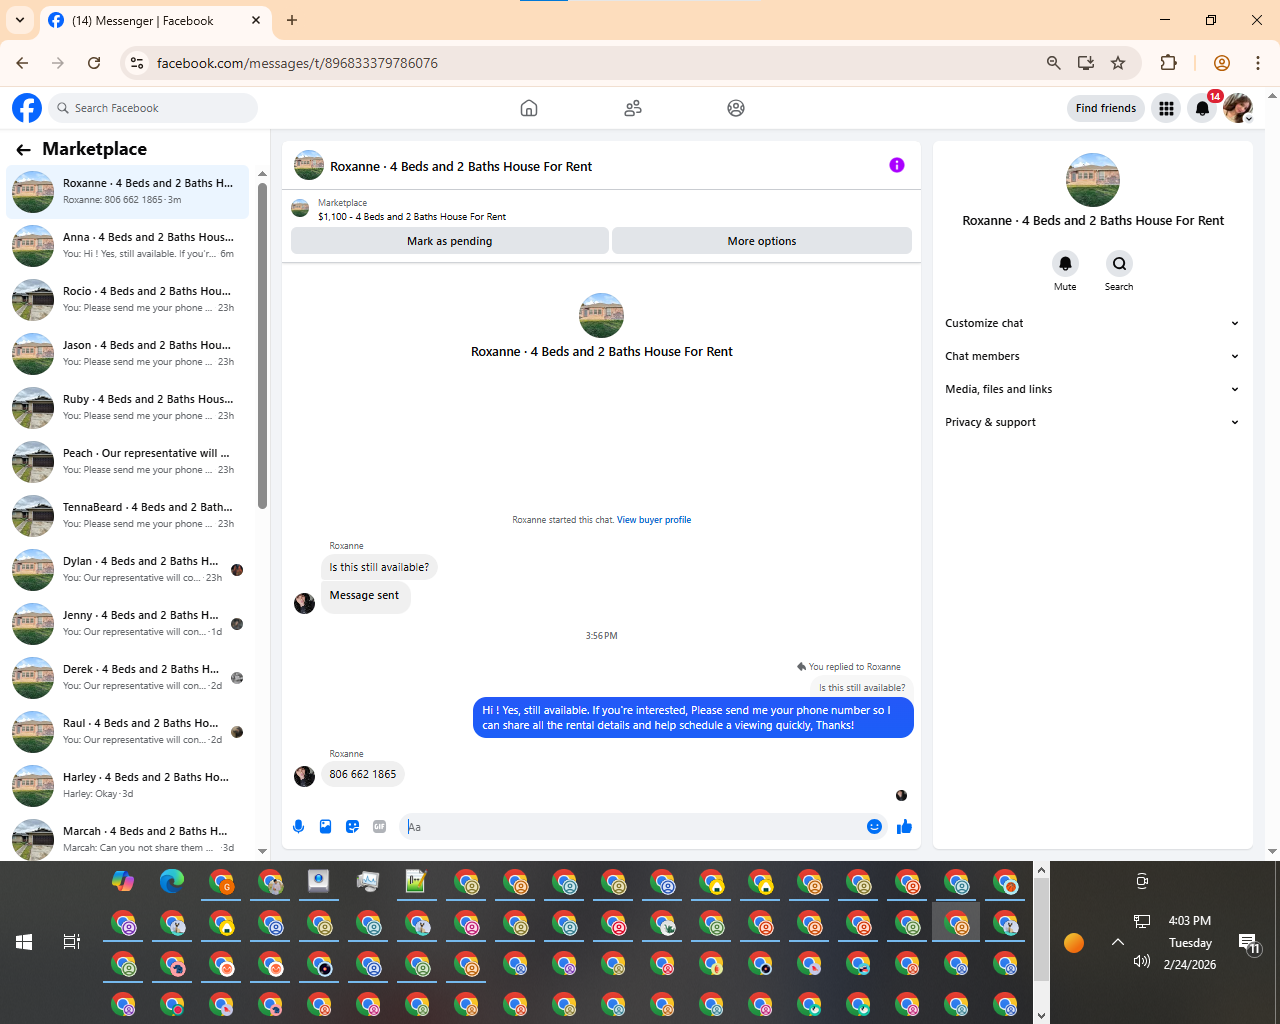1280x1024 pixels.
Task: Open the Friends tab icon
Action: (x=633, y=108)
